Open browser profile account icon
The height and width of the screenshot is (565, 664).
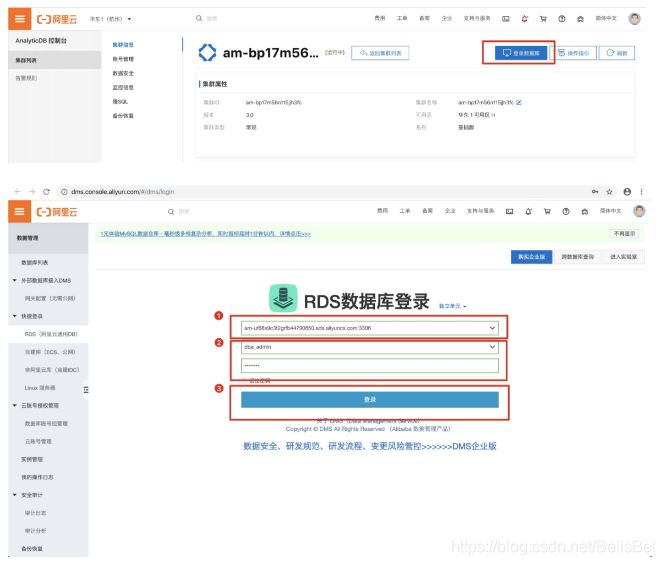pos(627,191)
